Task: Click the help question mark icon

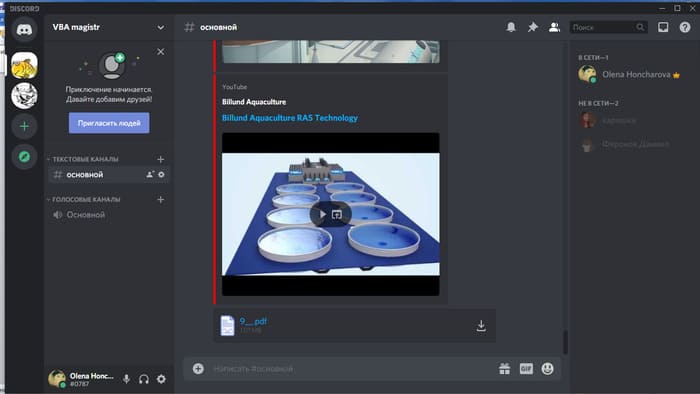Action: (x=685, y=27)
